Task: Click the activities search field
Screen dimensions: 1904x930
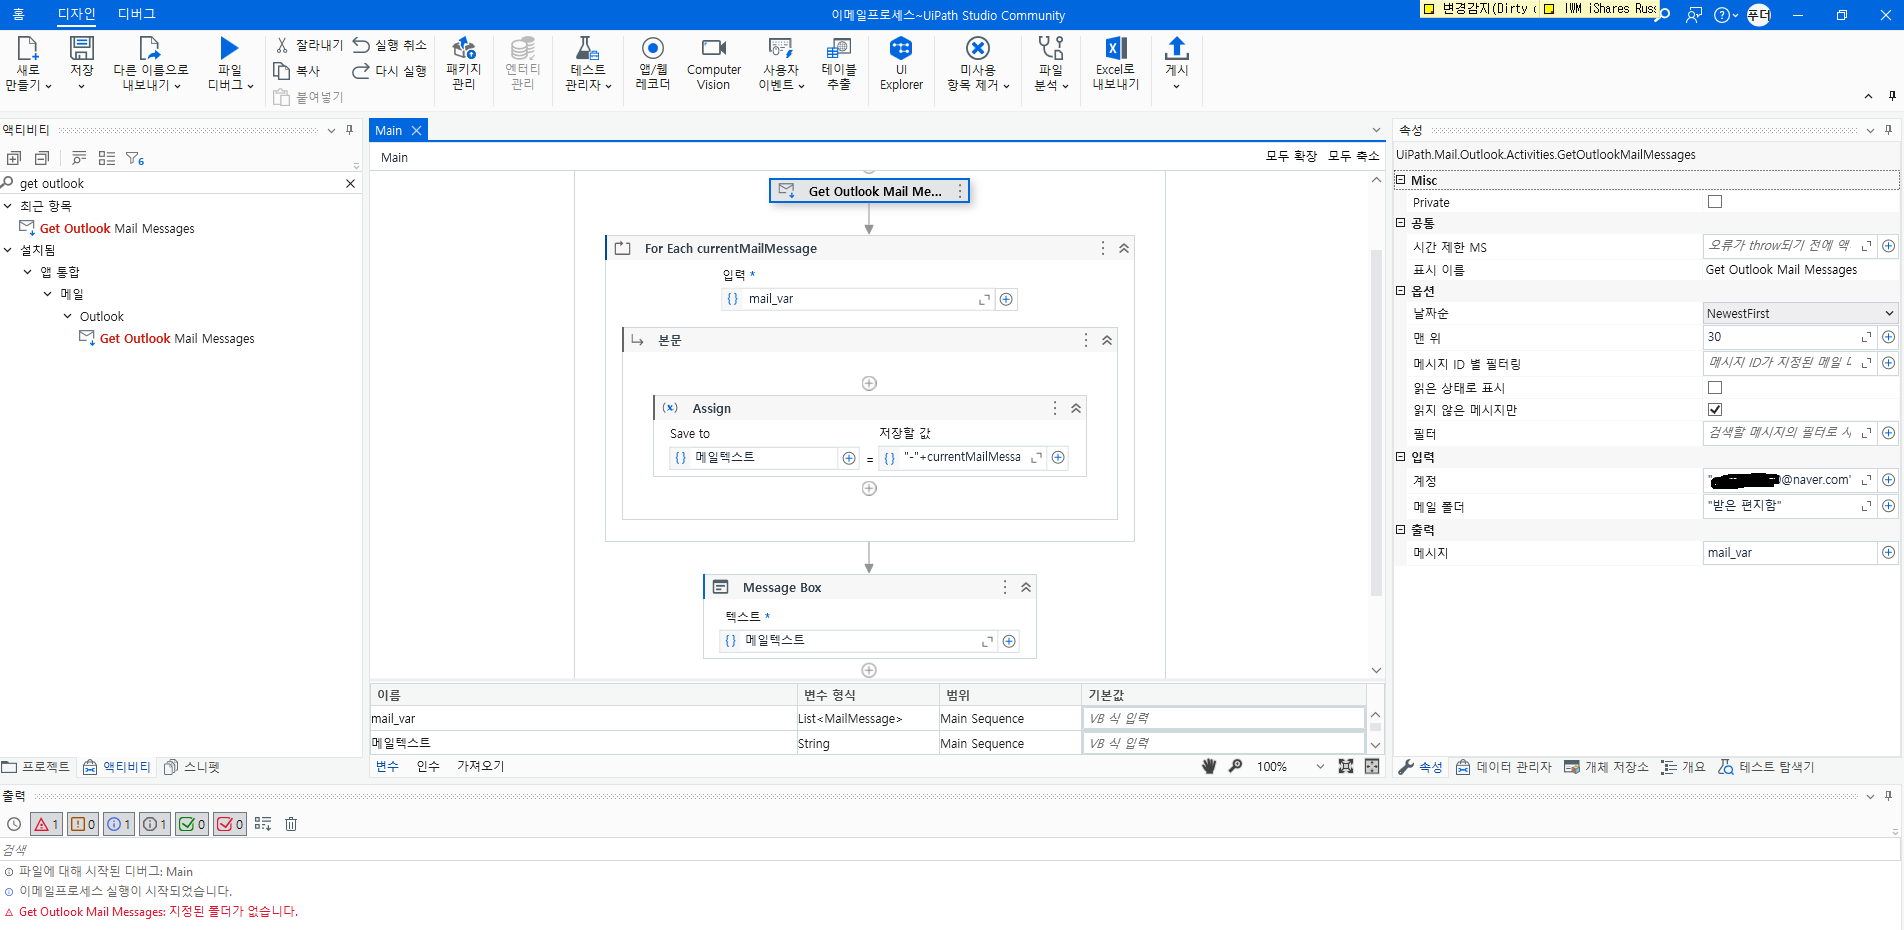Action: (x=178, y=183)
